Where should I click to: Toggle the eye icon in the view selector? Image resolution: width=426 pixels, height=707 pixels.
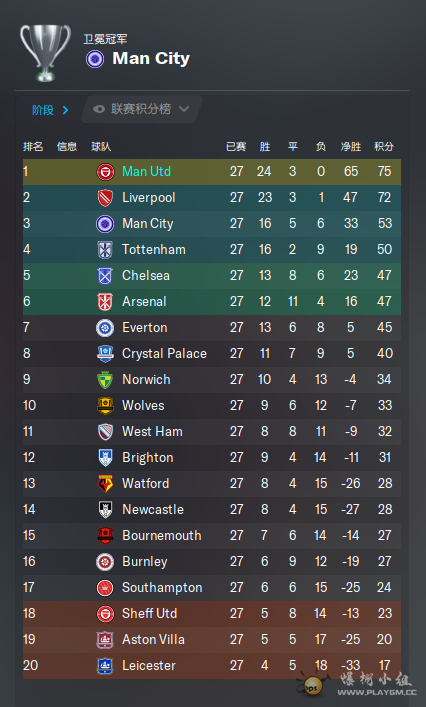pos(99,109)
